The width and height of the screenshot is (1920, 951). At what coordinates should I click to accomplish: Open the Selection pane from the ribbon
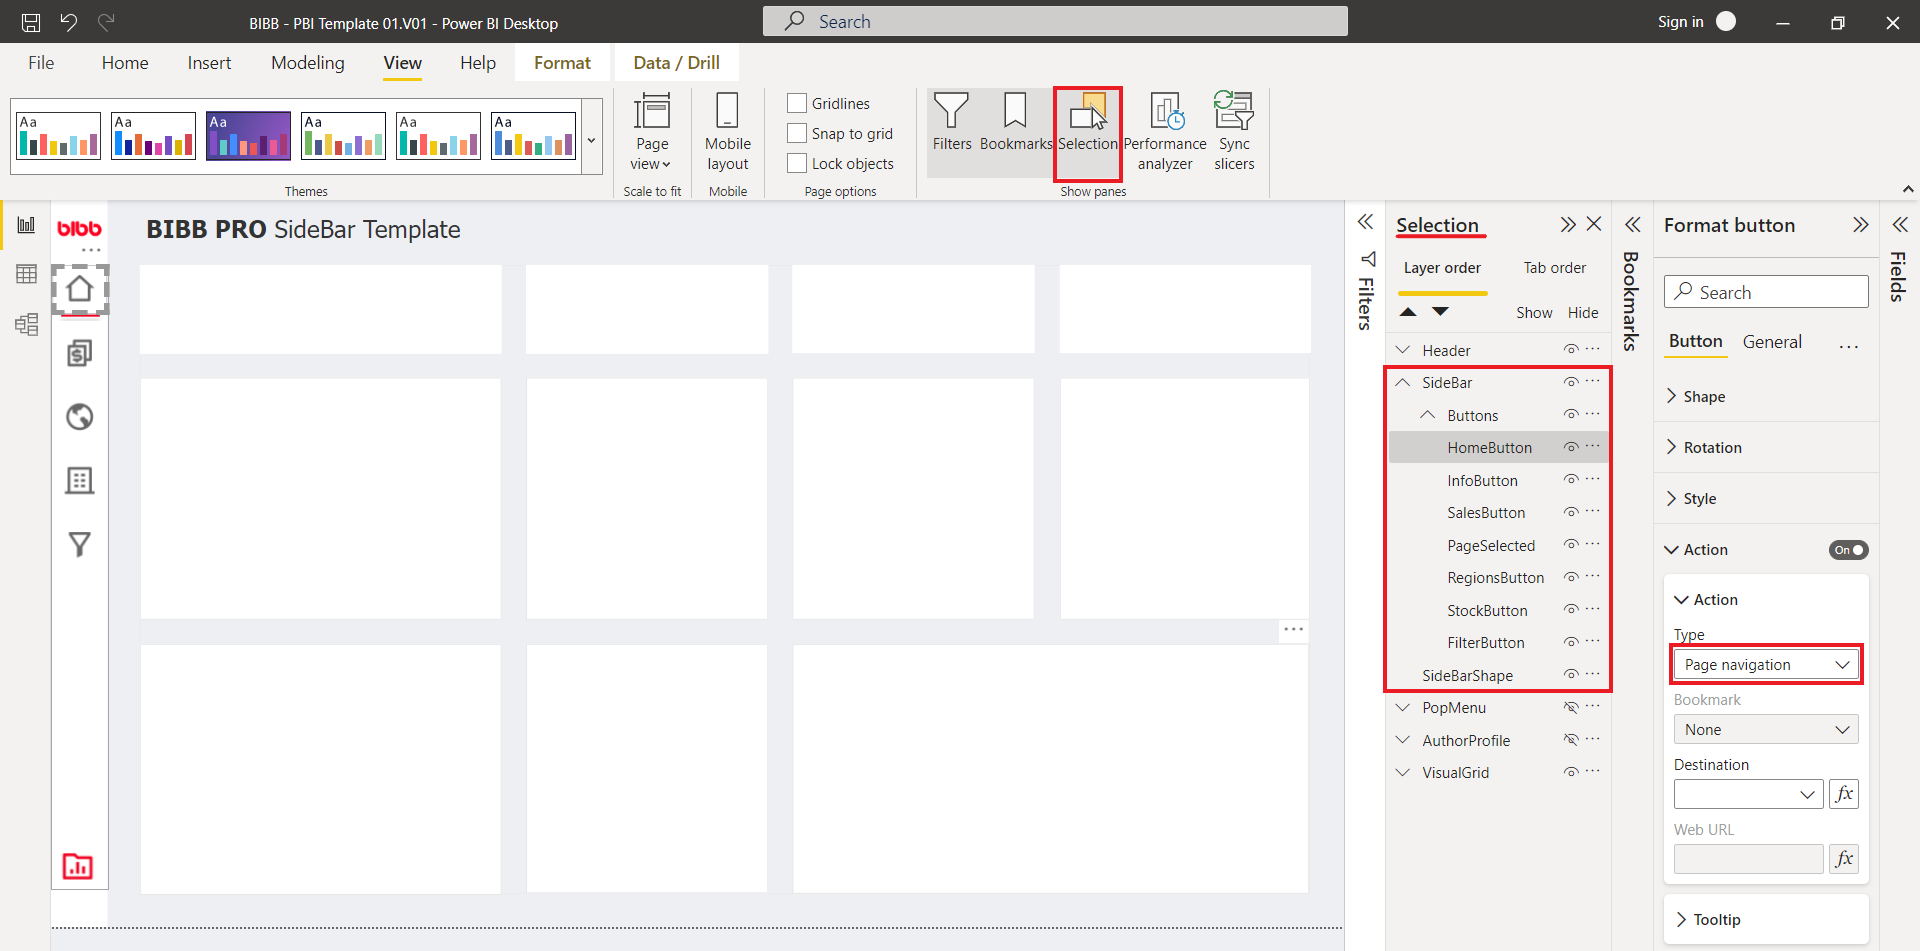(x=1088, y=132)
